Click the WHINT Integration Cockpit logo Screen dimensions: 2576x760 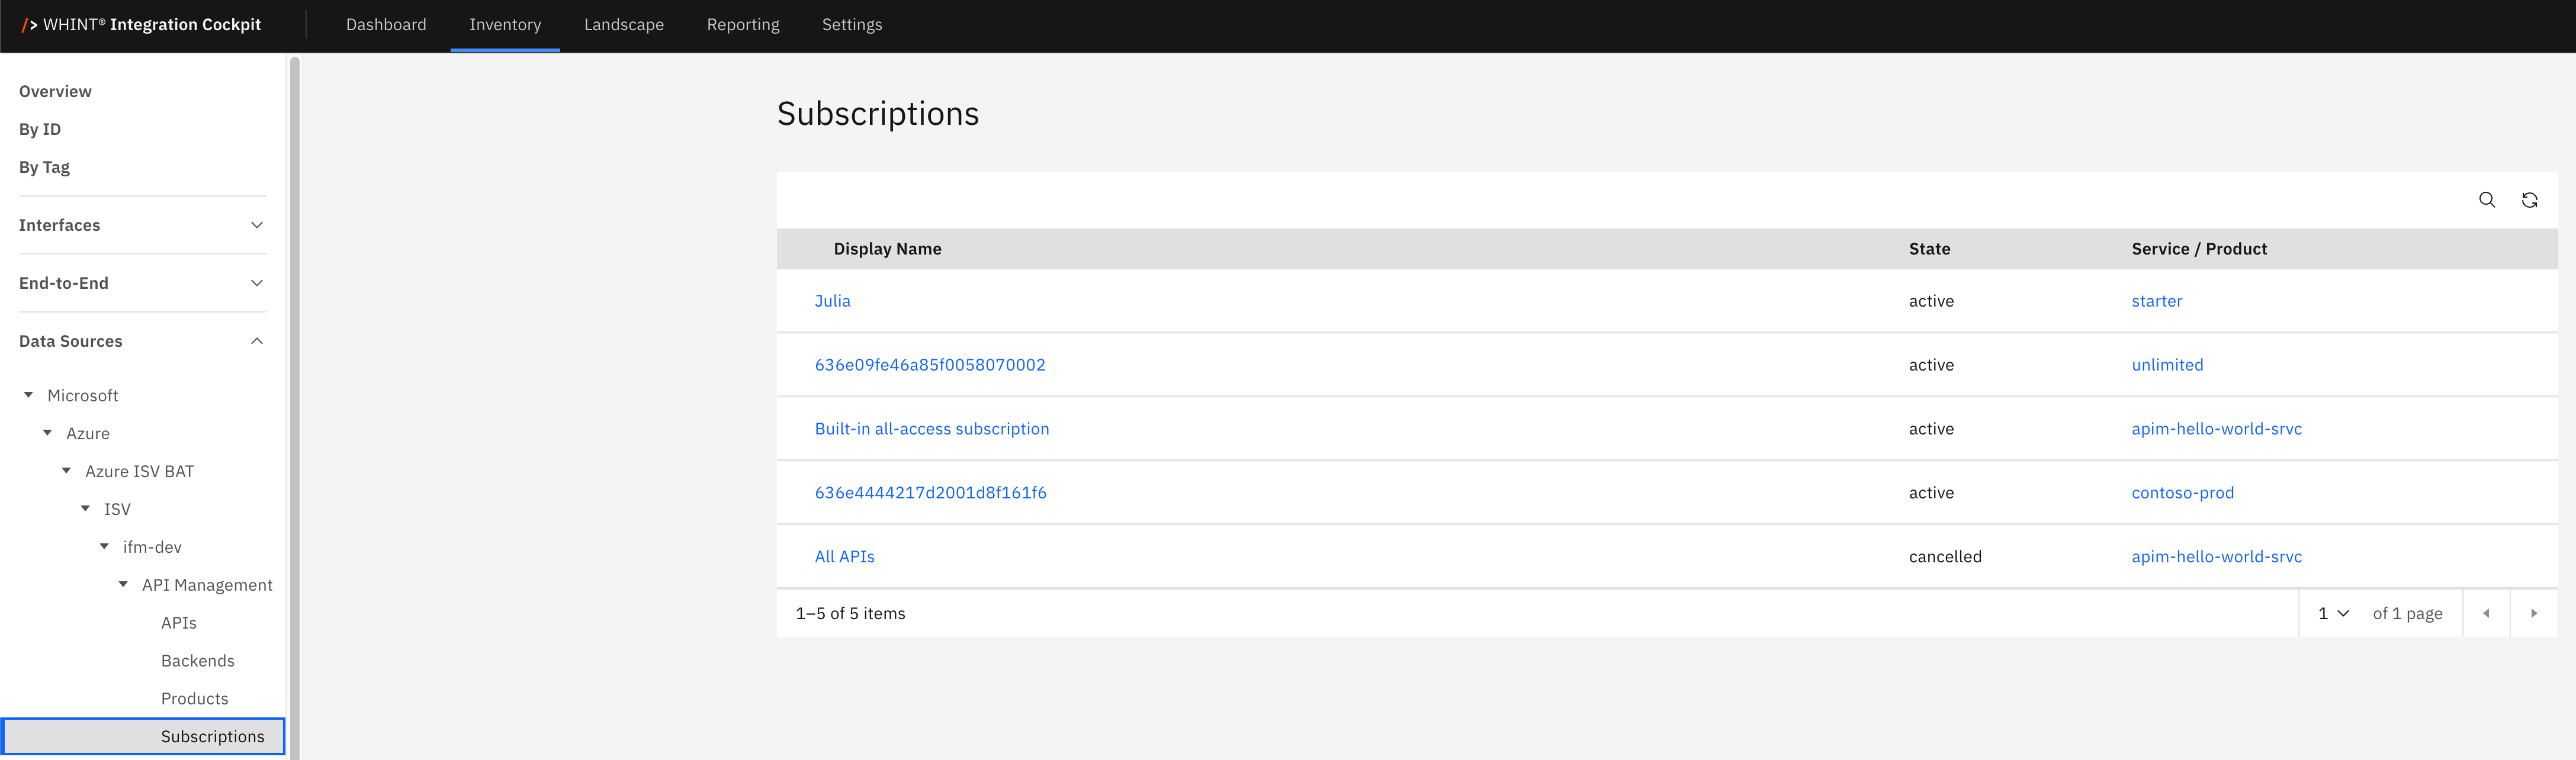(141, 25)
